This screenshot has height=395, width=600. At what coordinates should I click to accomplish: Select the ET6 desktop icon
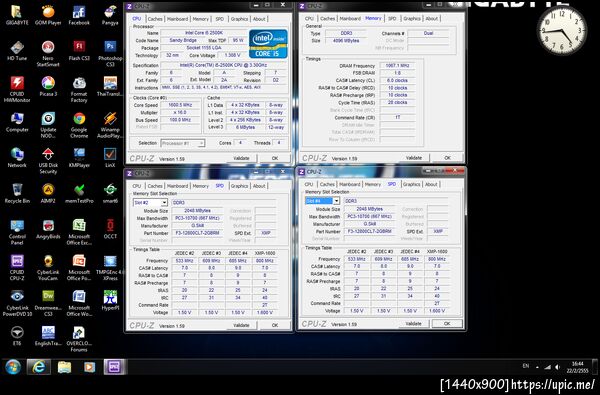[x=16, y=336]
